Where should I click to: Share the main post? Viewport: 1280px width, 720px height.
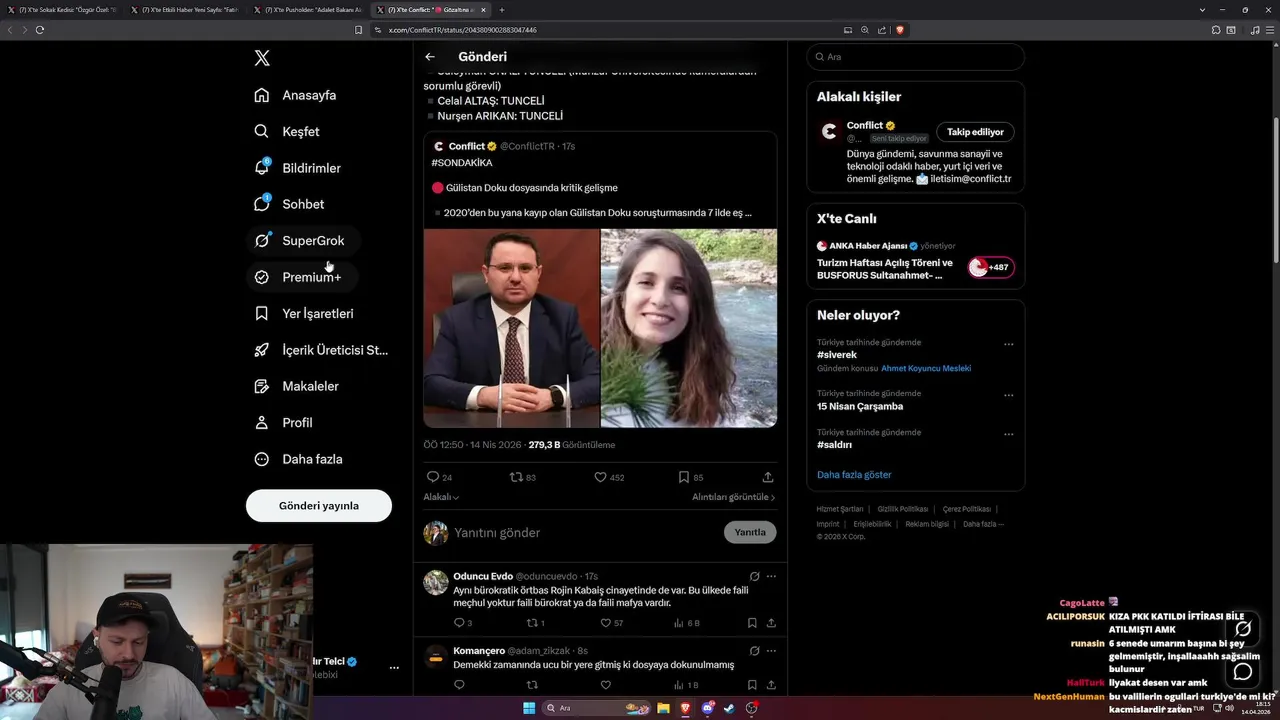[768, 477]
